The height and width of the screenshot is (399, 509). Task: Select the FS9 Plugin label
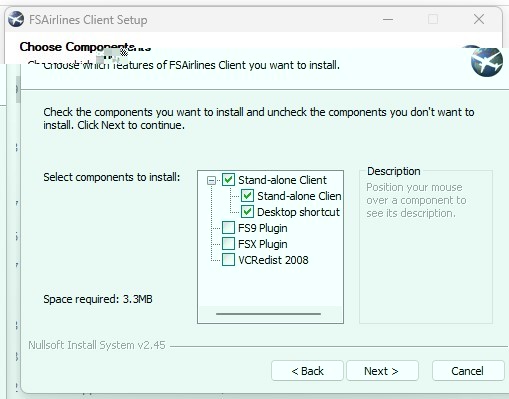263,228
